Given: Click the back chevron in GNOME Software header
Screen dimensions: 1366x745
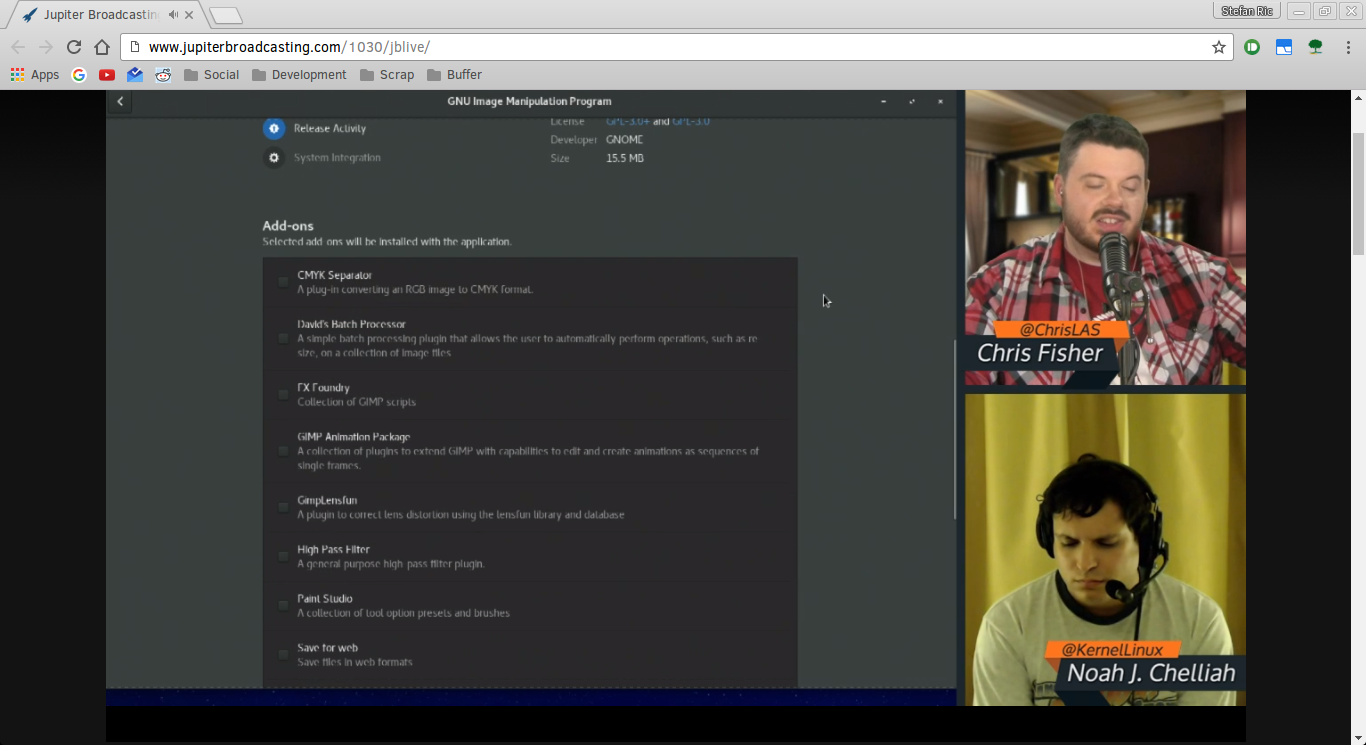Looking at the screenshot, I should [x=120, y=101].
